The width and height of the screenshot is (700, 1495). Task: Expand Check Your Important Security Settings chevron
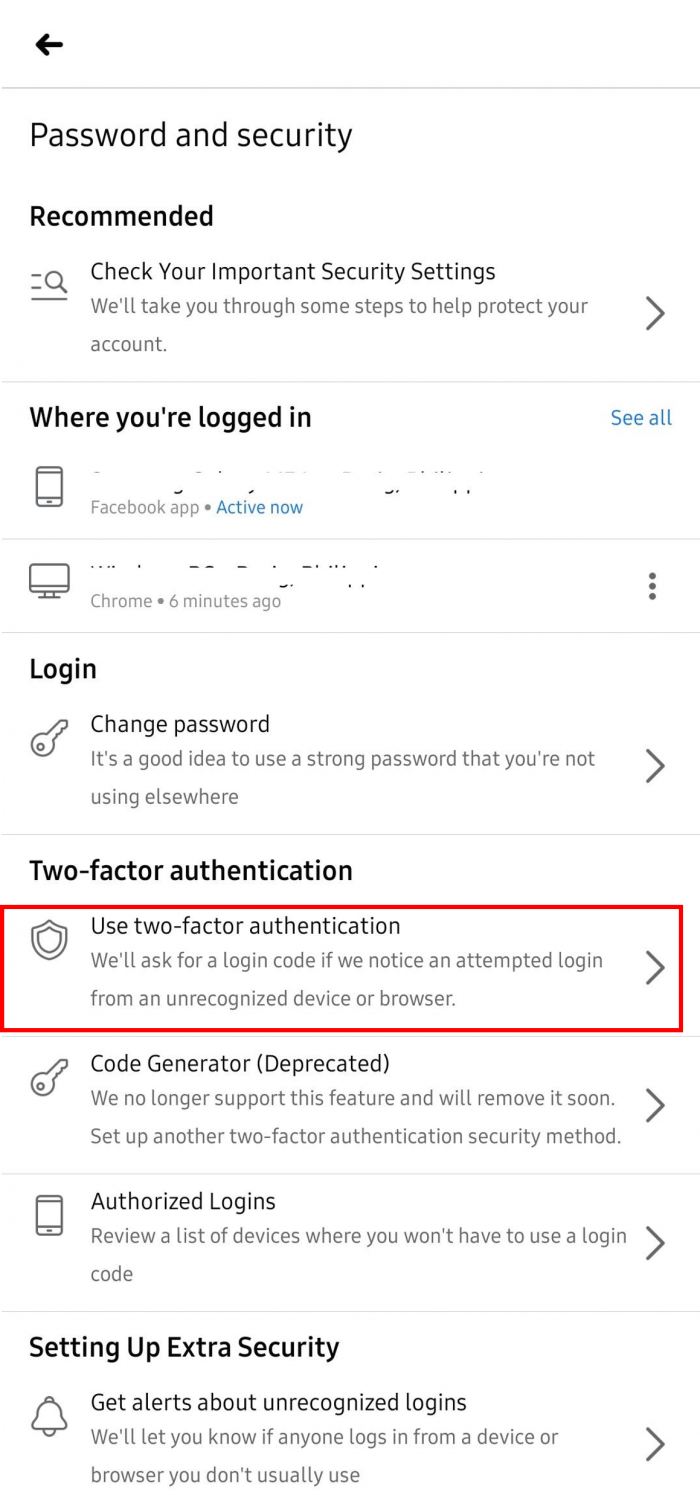[655, 313]
